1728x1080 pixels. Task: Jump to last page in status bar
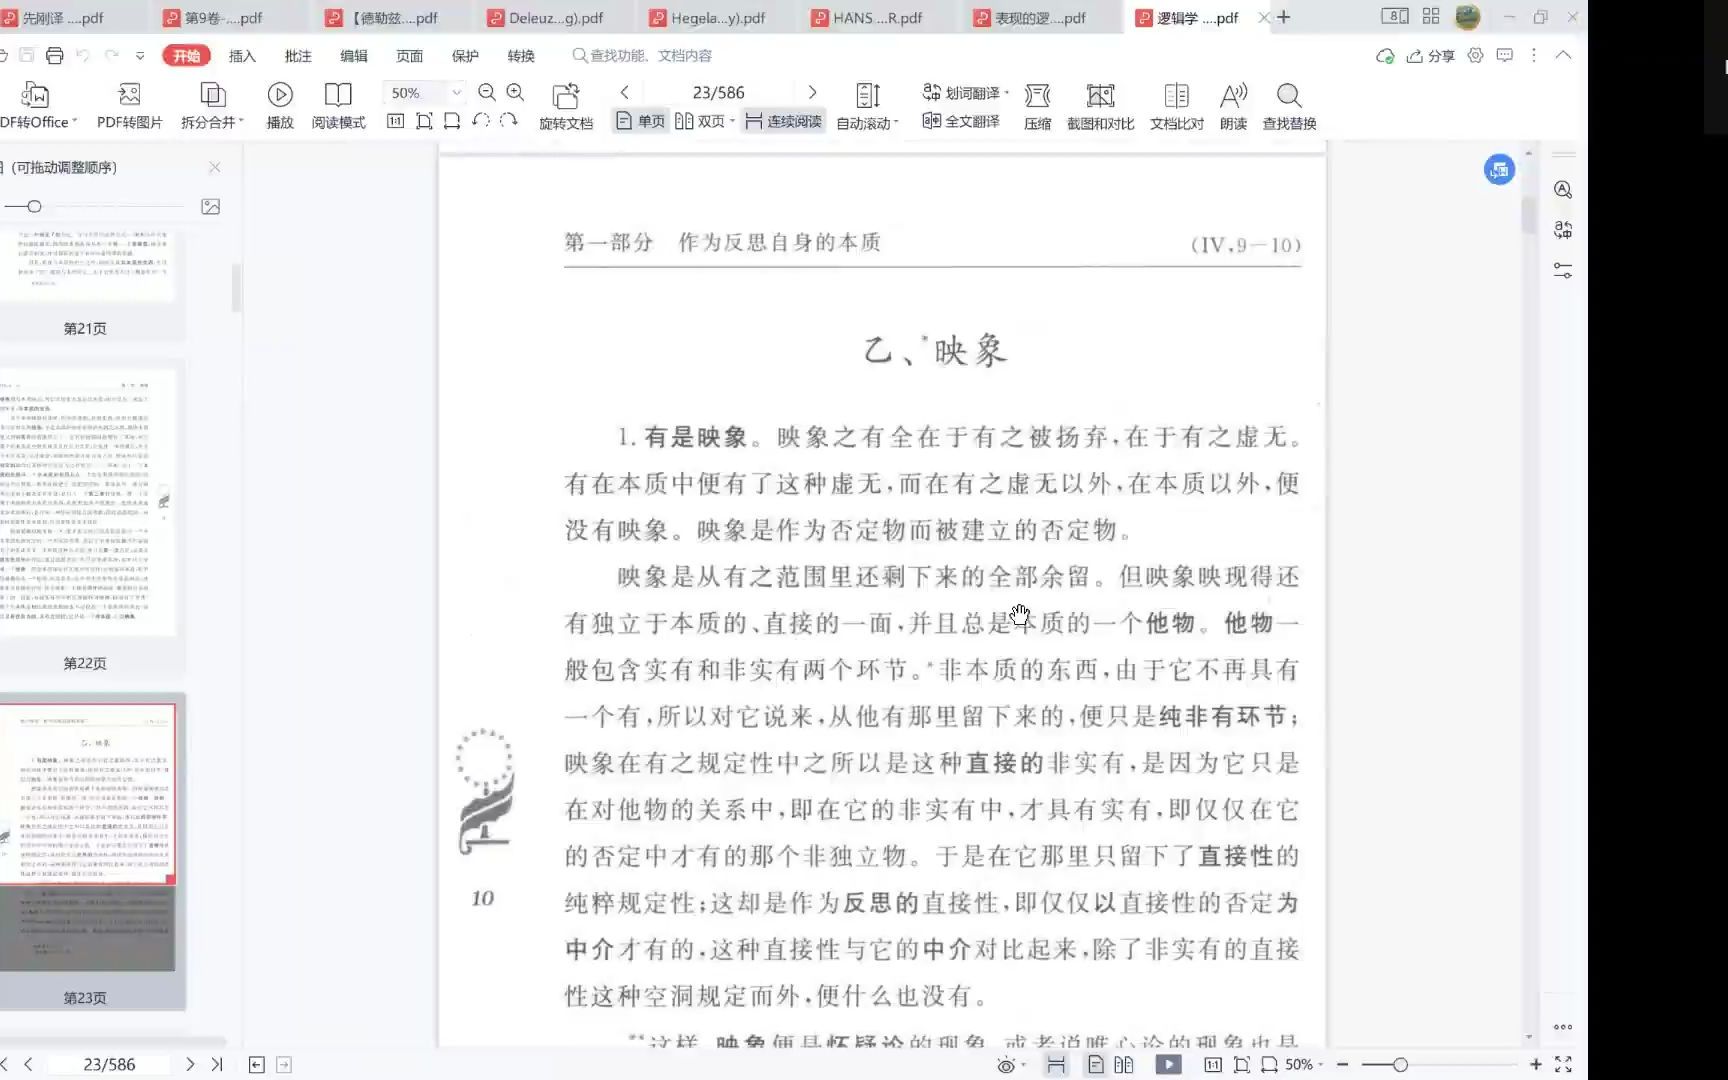coord(217,1065)
